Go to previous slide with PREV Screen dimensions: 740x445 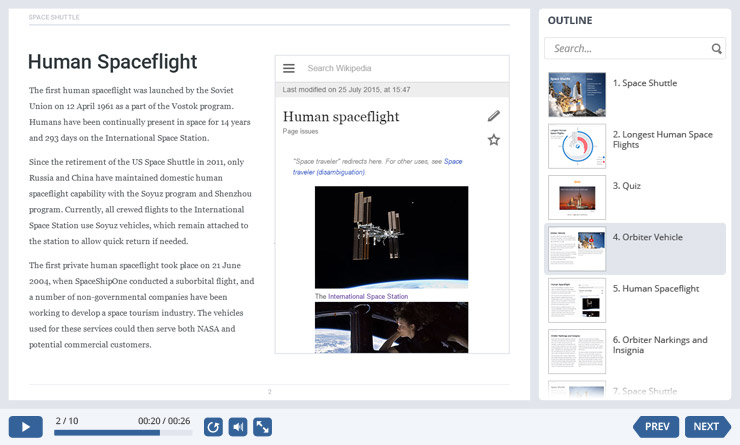click(656, 427)
